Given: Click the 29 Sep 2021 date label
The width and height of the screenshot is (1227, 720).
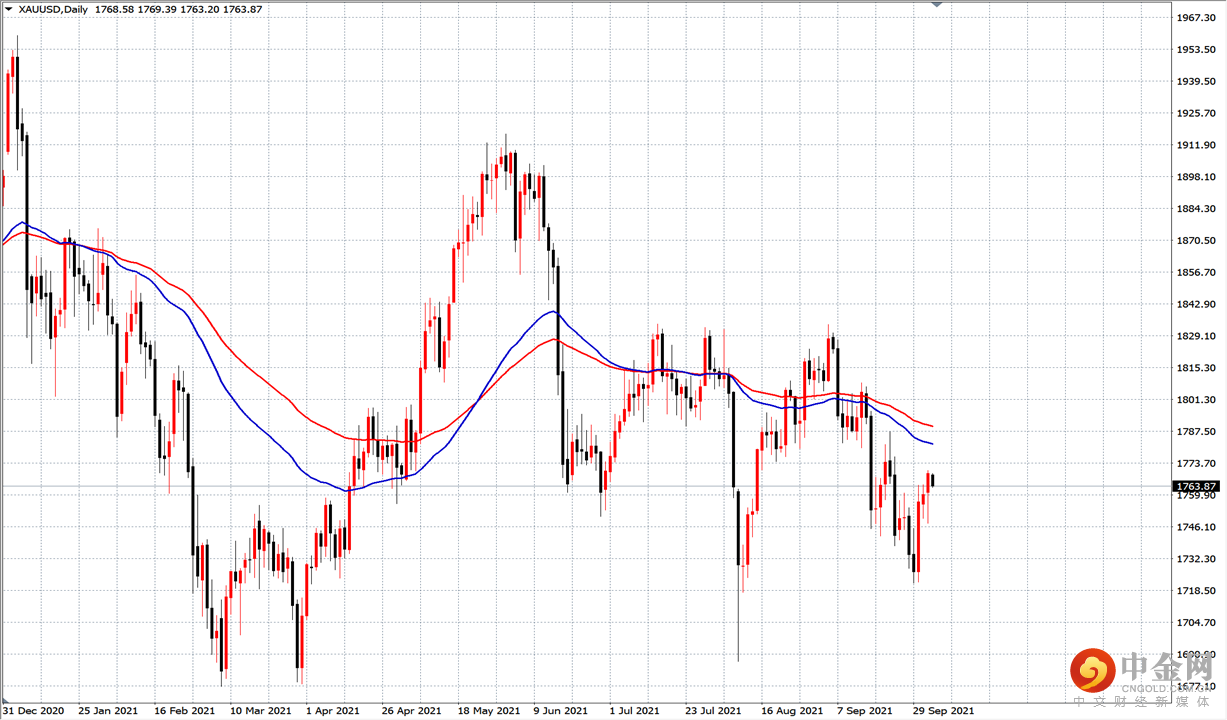Looking at the screenshot, I should 943,711.
